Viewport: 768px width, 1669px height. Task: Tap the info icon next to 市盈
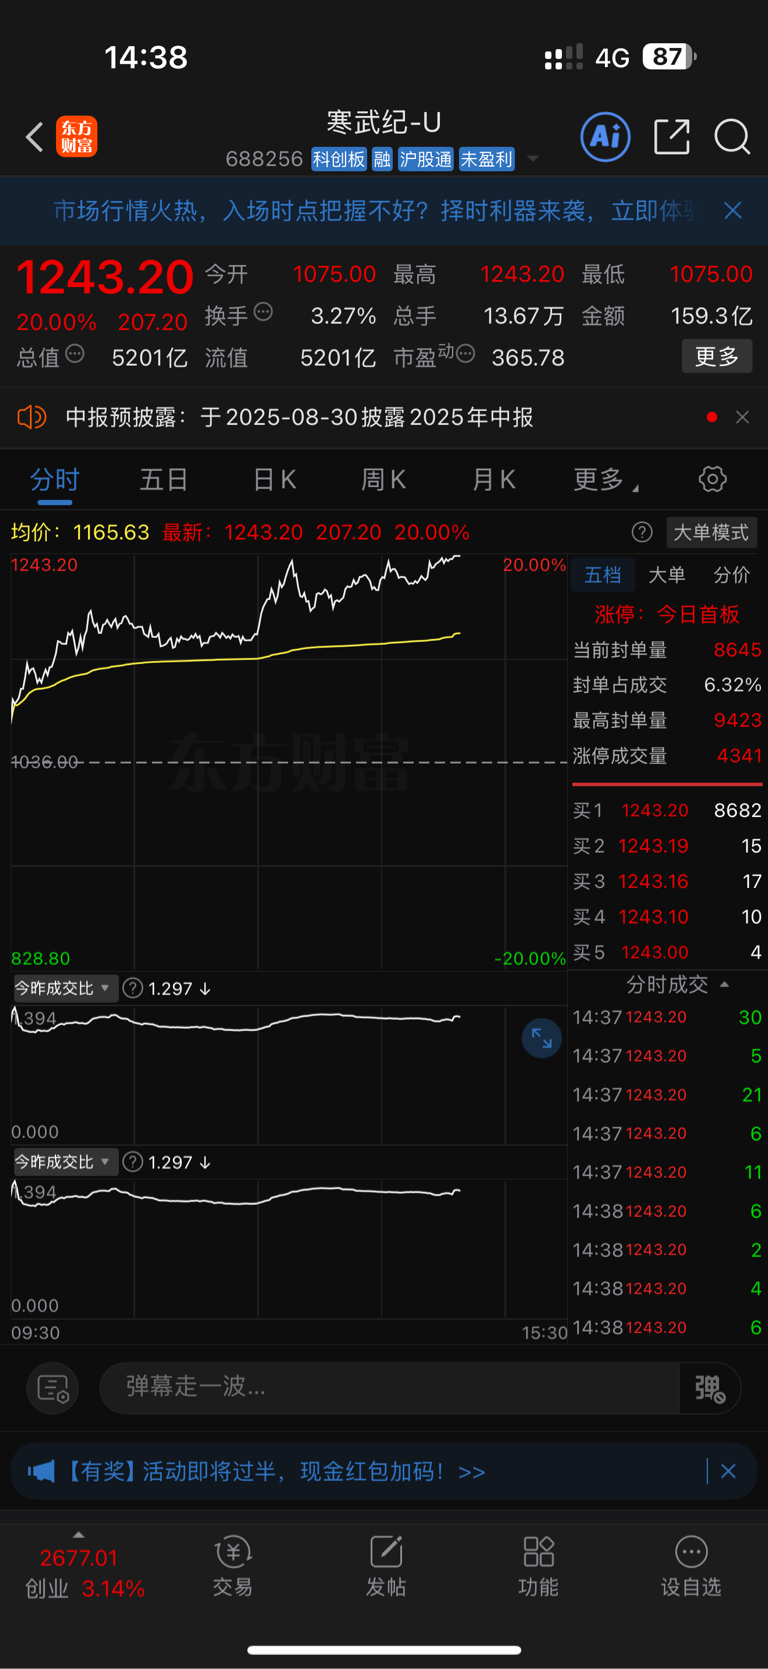pos(465,354)
